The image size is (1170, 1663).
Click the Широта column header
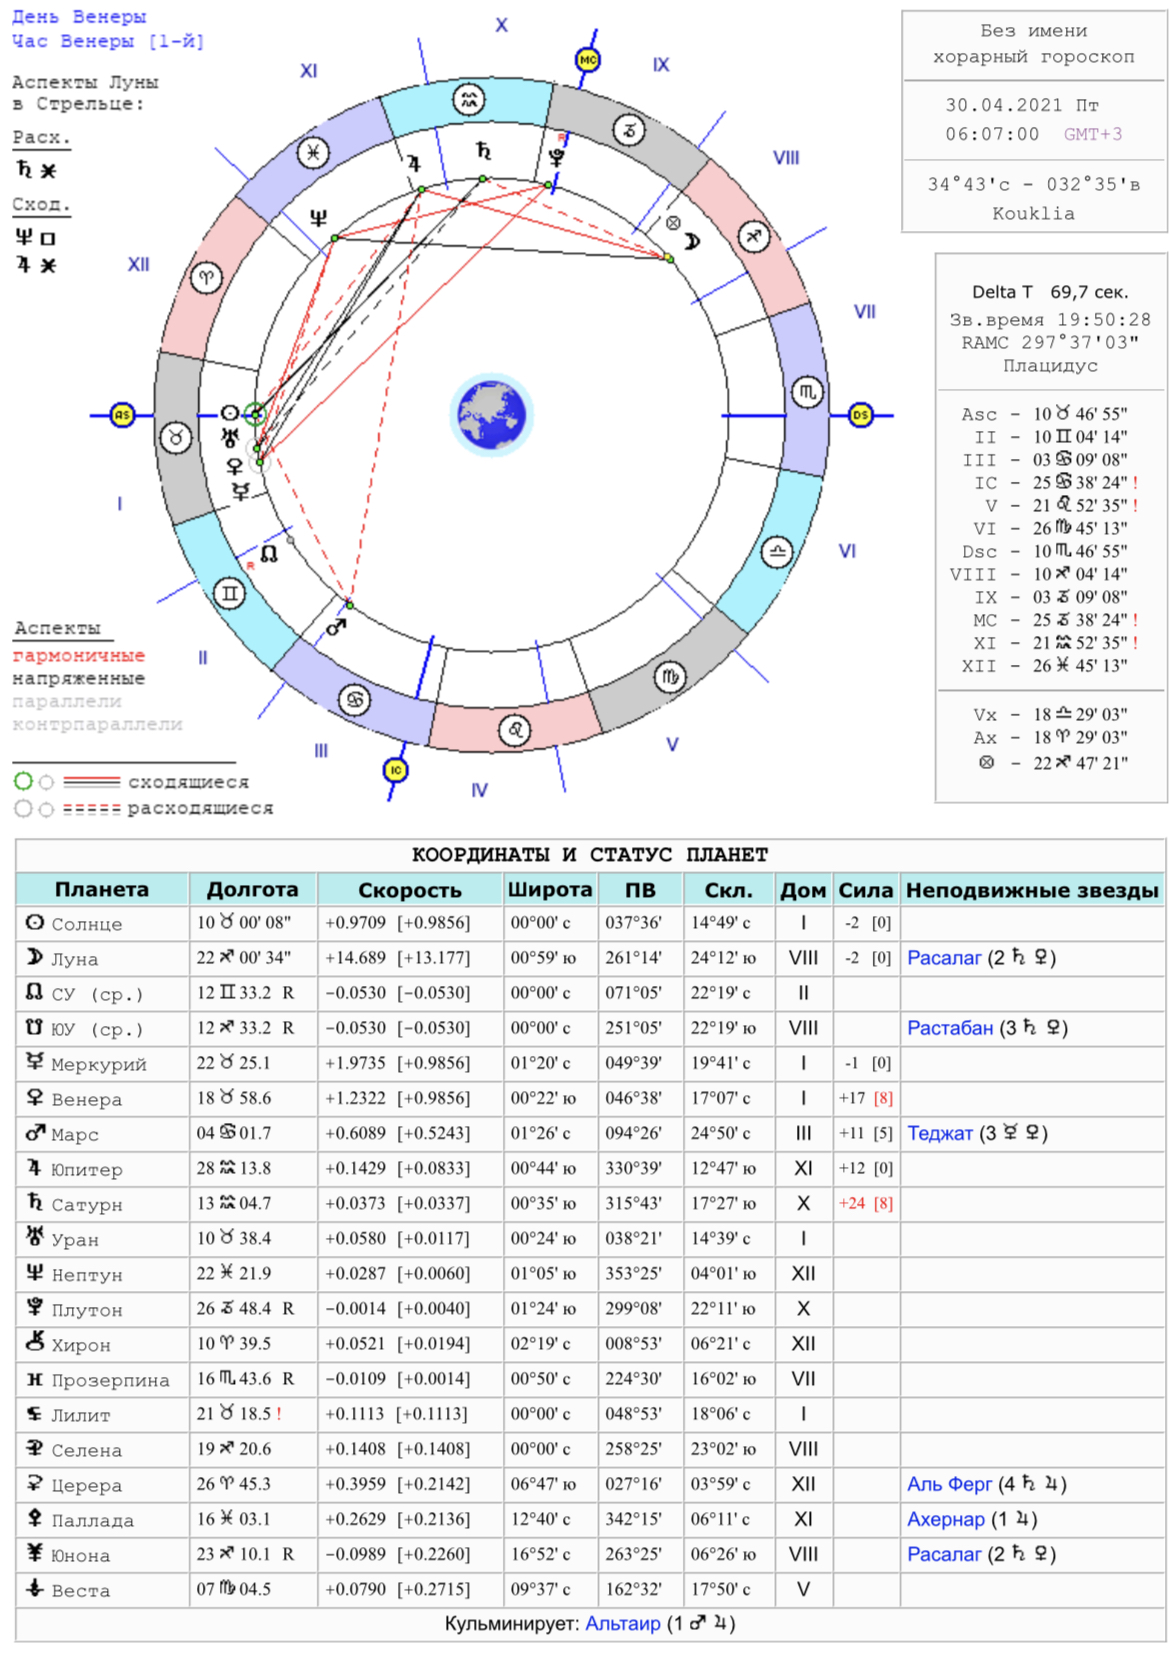pos(550,889)
